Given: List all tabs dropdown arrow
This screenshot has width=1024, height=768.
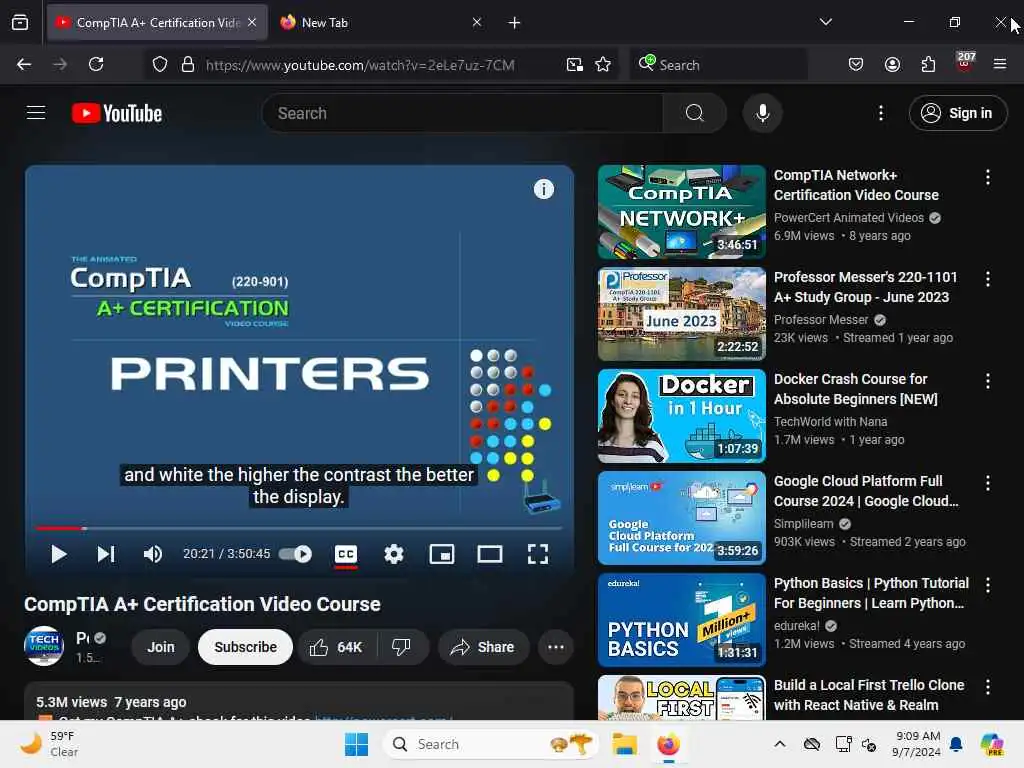Looking at the screenshot, I should pyautogui.click(x=825, y=22).
